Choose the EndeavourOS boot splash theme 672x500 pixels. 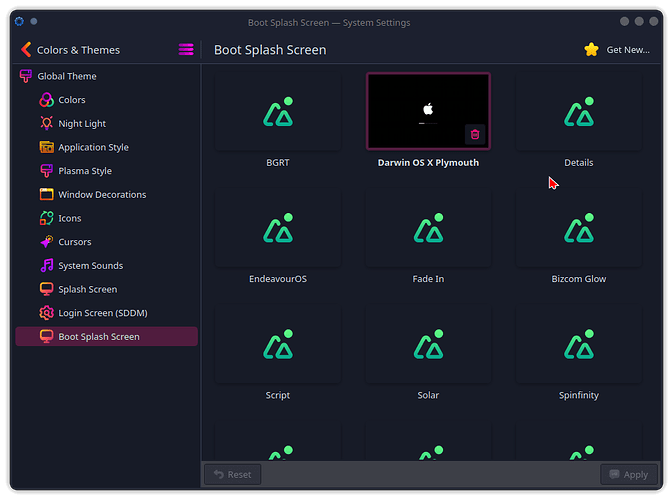click(278, 228)
